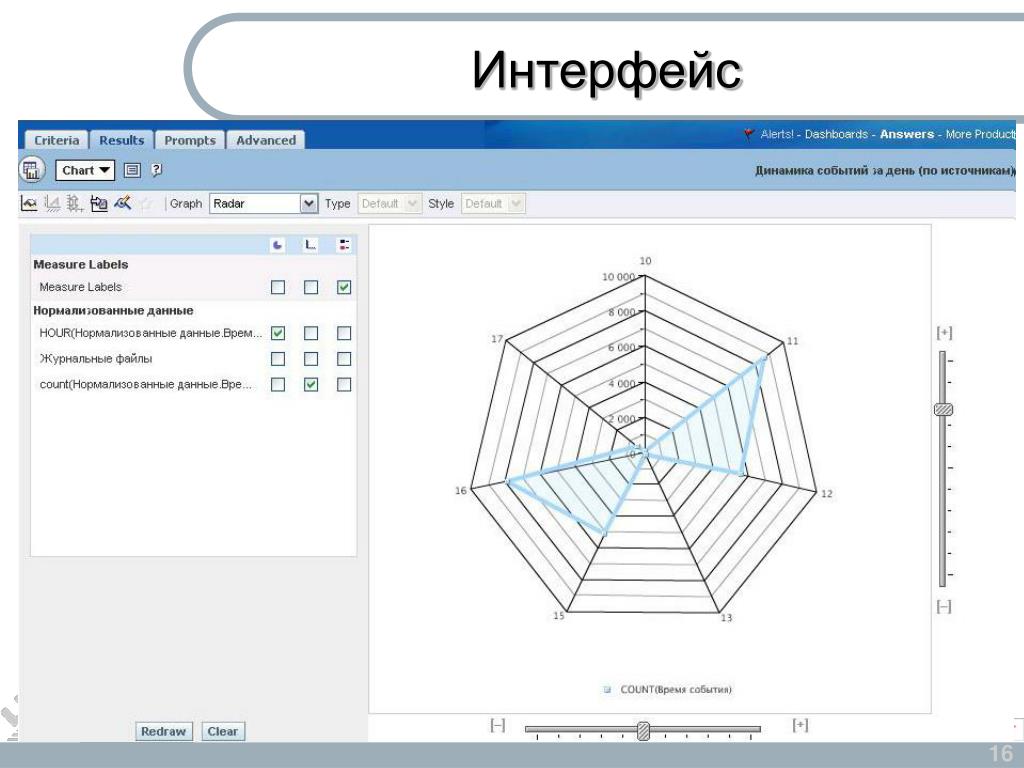Click the vertical slider [–] zoom-out button
Screen dimensions: 1024x768
pos(944,607)
